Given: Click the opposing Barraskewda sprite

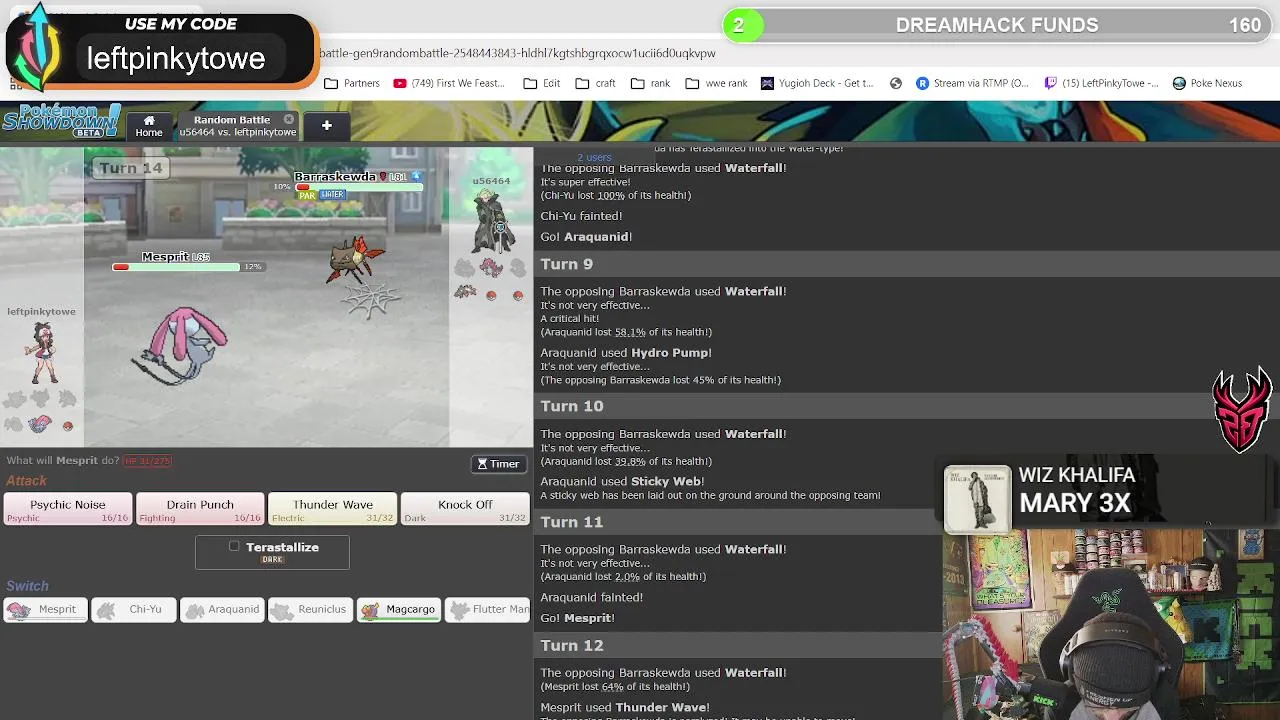Looking at the screenshot, I should pyautogui.click(x=355, y=260).
